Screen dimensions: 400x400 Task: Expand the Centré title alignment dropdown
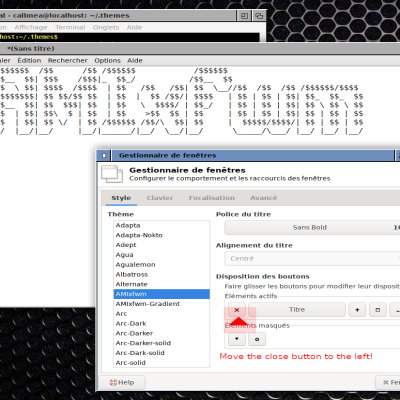(x=312, y=258)
